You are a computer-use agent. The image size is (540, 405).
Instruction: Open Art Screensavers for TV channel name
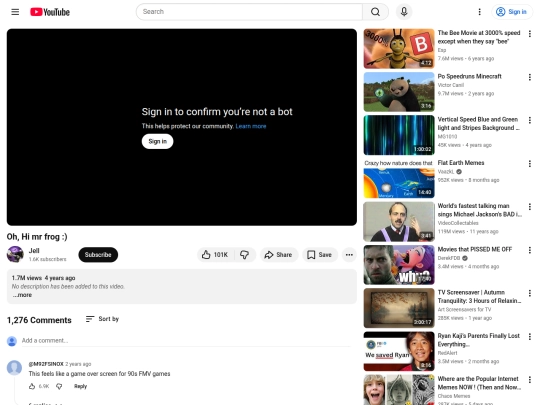(x=464, y=310)
